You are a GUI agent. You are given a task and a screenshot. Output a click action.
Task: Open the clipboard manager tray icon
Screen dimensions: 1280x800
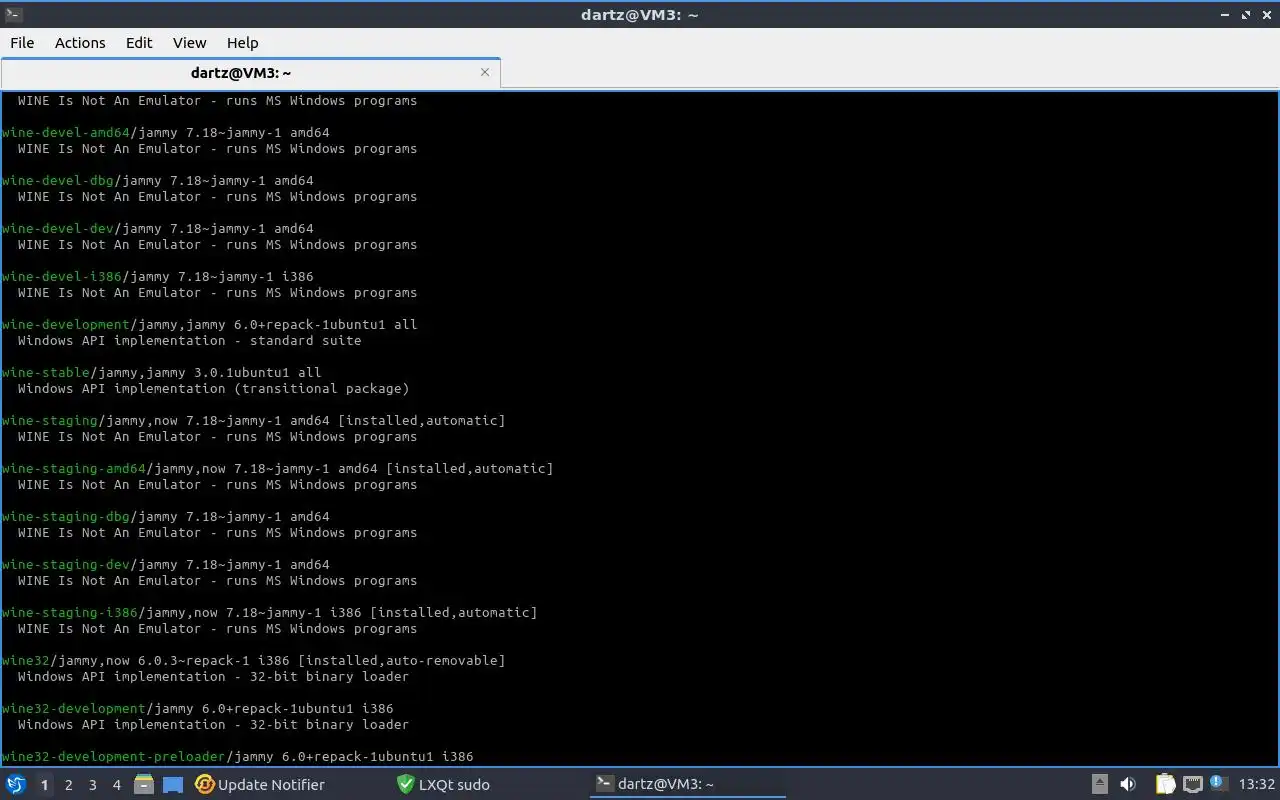(x=1165, y=785)
